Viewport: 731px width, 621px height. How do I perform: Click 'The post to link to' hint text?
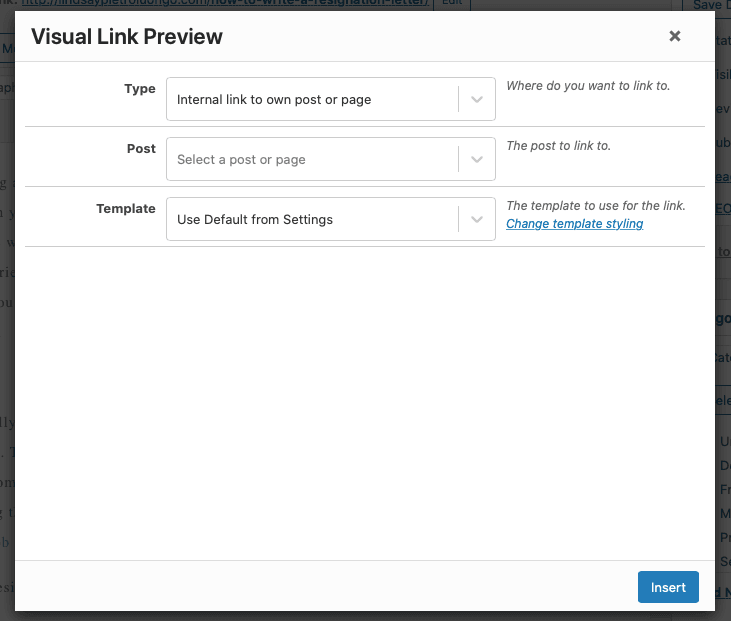pos(558,146)
